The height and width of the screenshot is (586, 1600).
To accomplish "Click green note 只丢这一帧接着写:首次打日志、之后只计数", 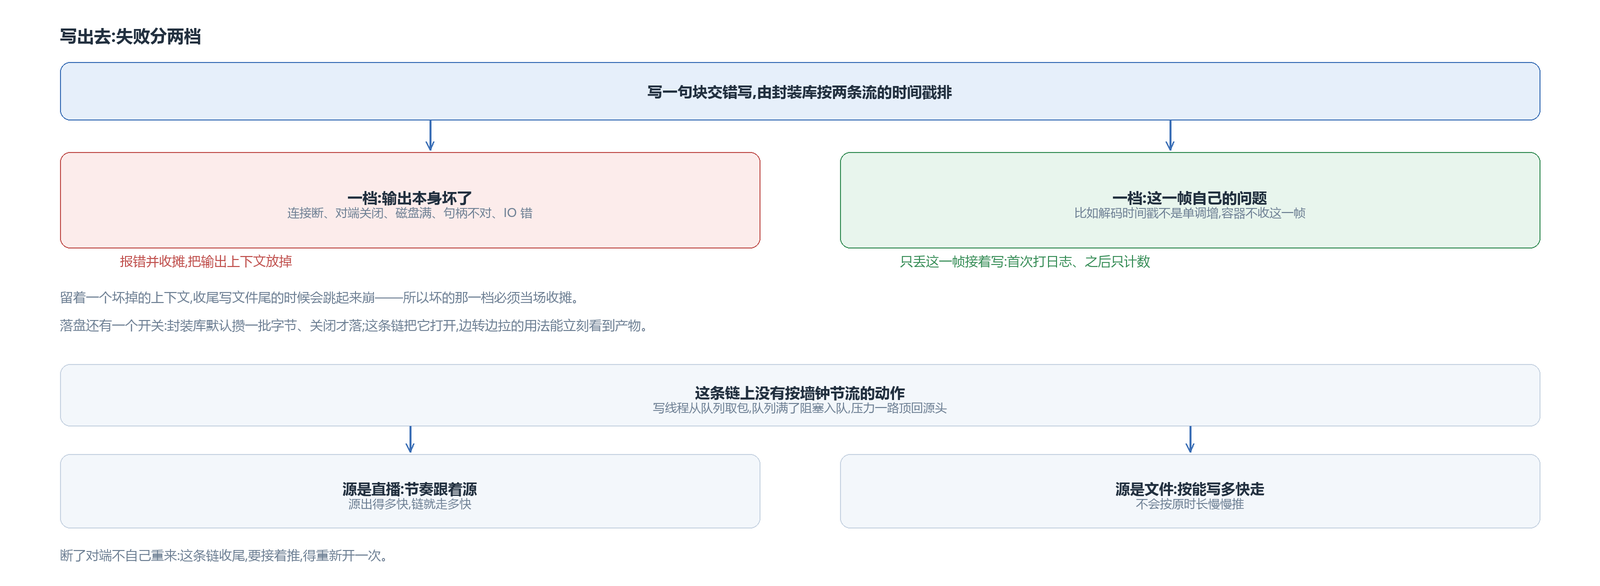I will 1025,262.
